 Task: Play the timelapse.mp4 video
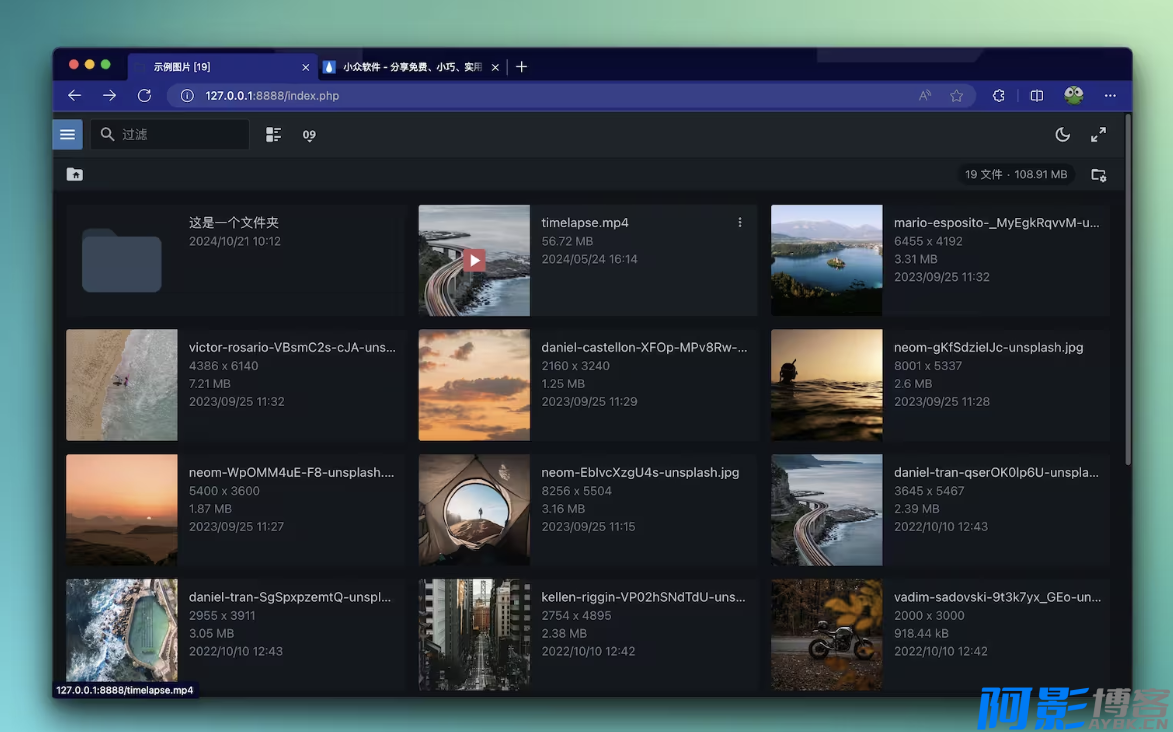(x=474, y=260)
